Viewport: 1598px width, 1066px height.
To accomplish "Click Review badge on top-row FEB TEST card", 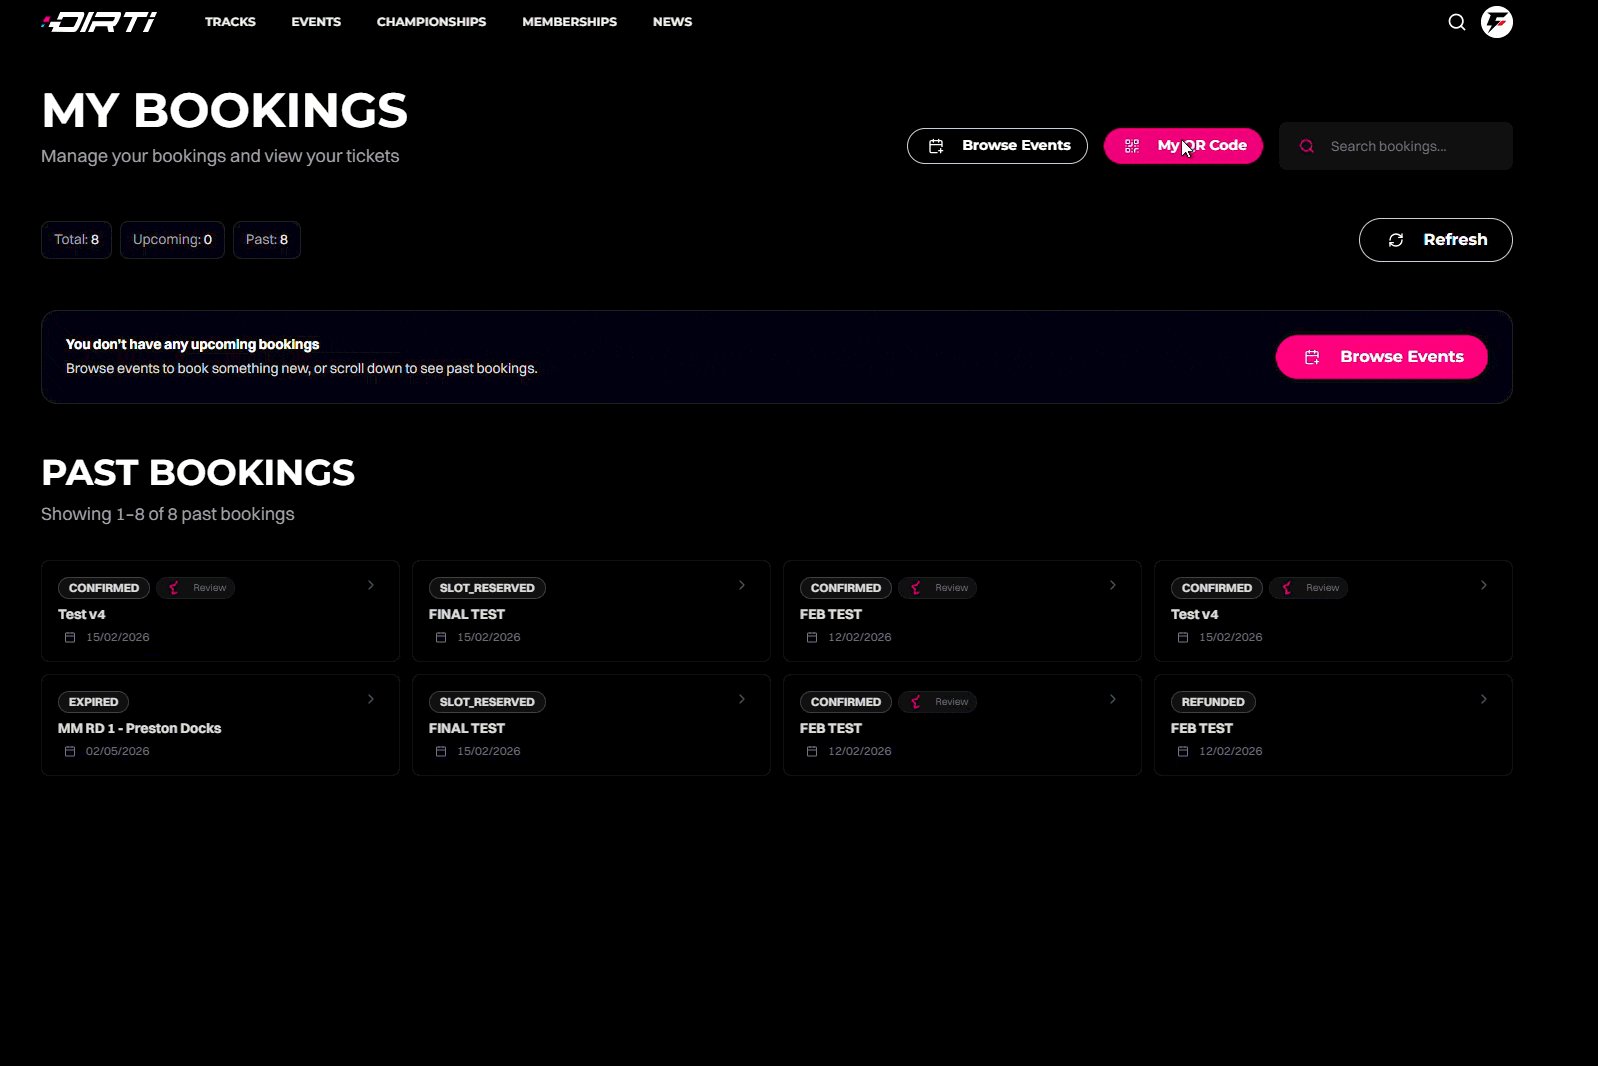I will pos(938,588).
